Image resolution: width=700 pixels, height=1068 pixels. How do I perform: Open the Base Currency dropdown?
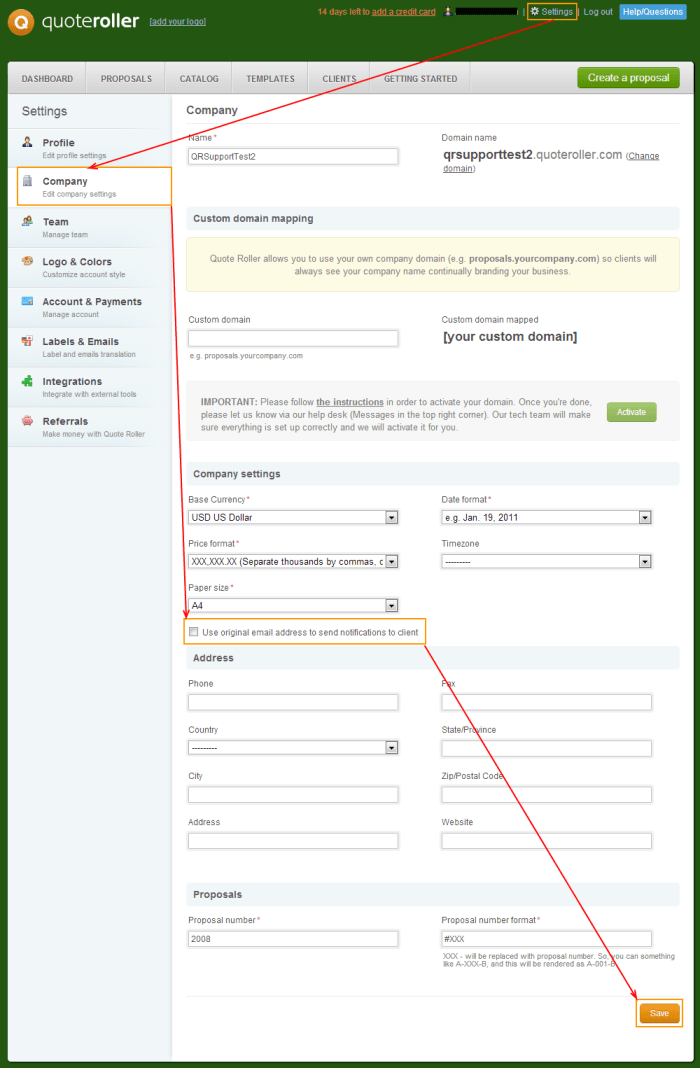293,518
